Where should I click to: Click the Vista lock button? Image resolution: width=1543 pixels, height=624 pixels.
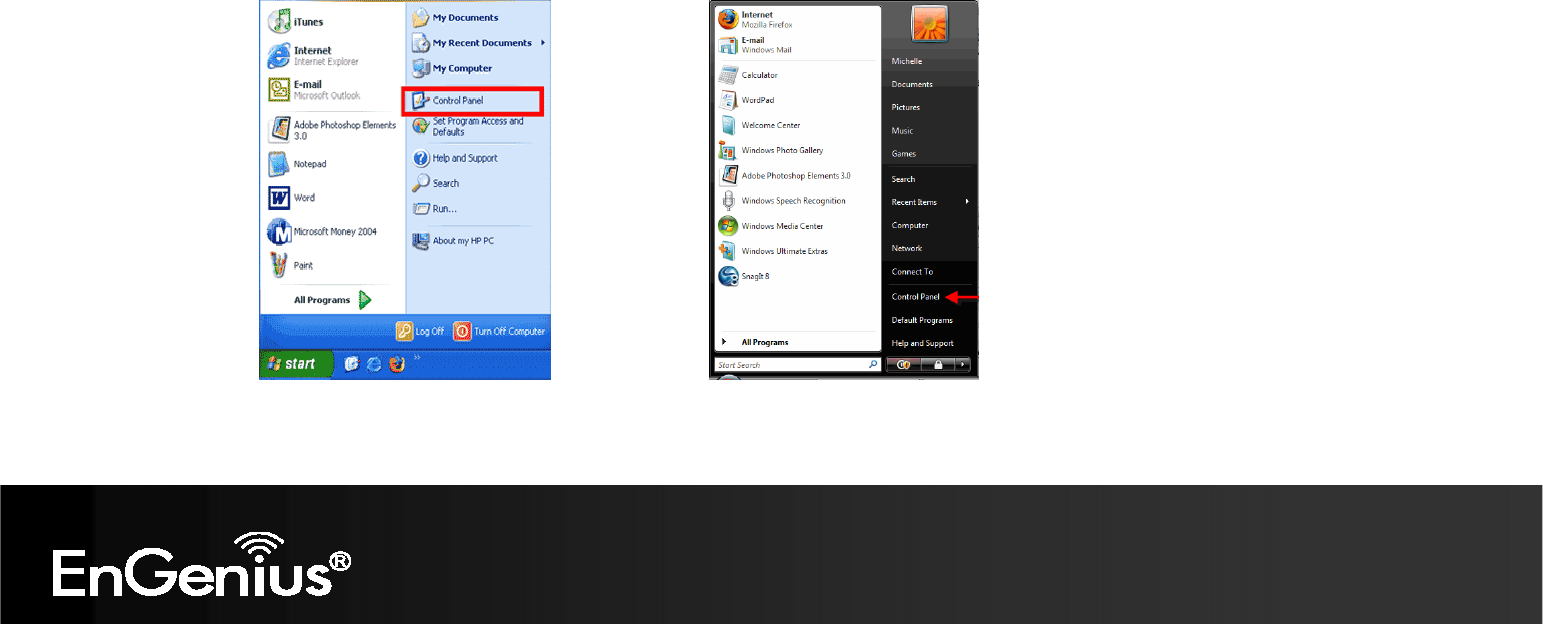(x=939, y=366)
